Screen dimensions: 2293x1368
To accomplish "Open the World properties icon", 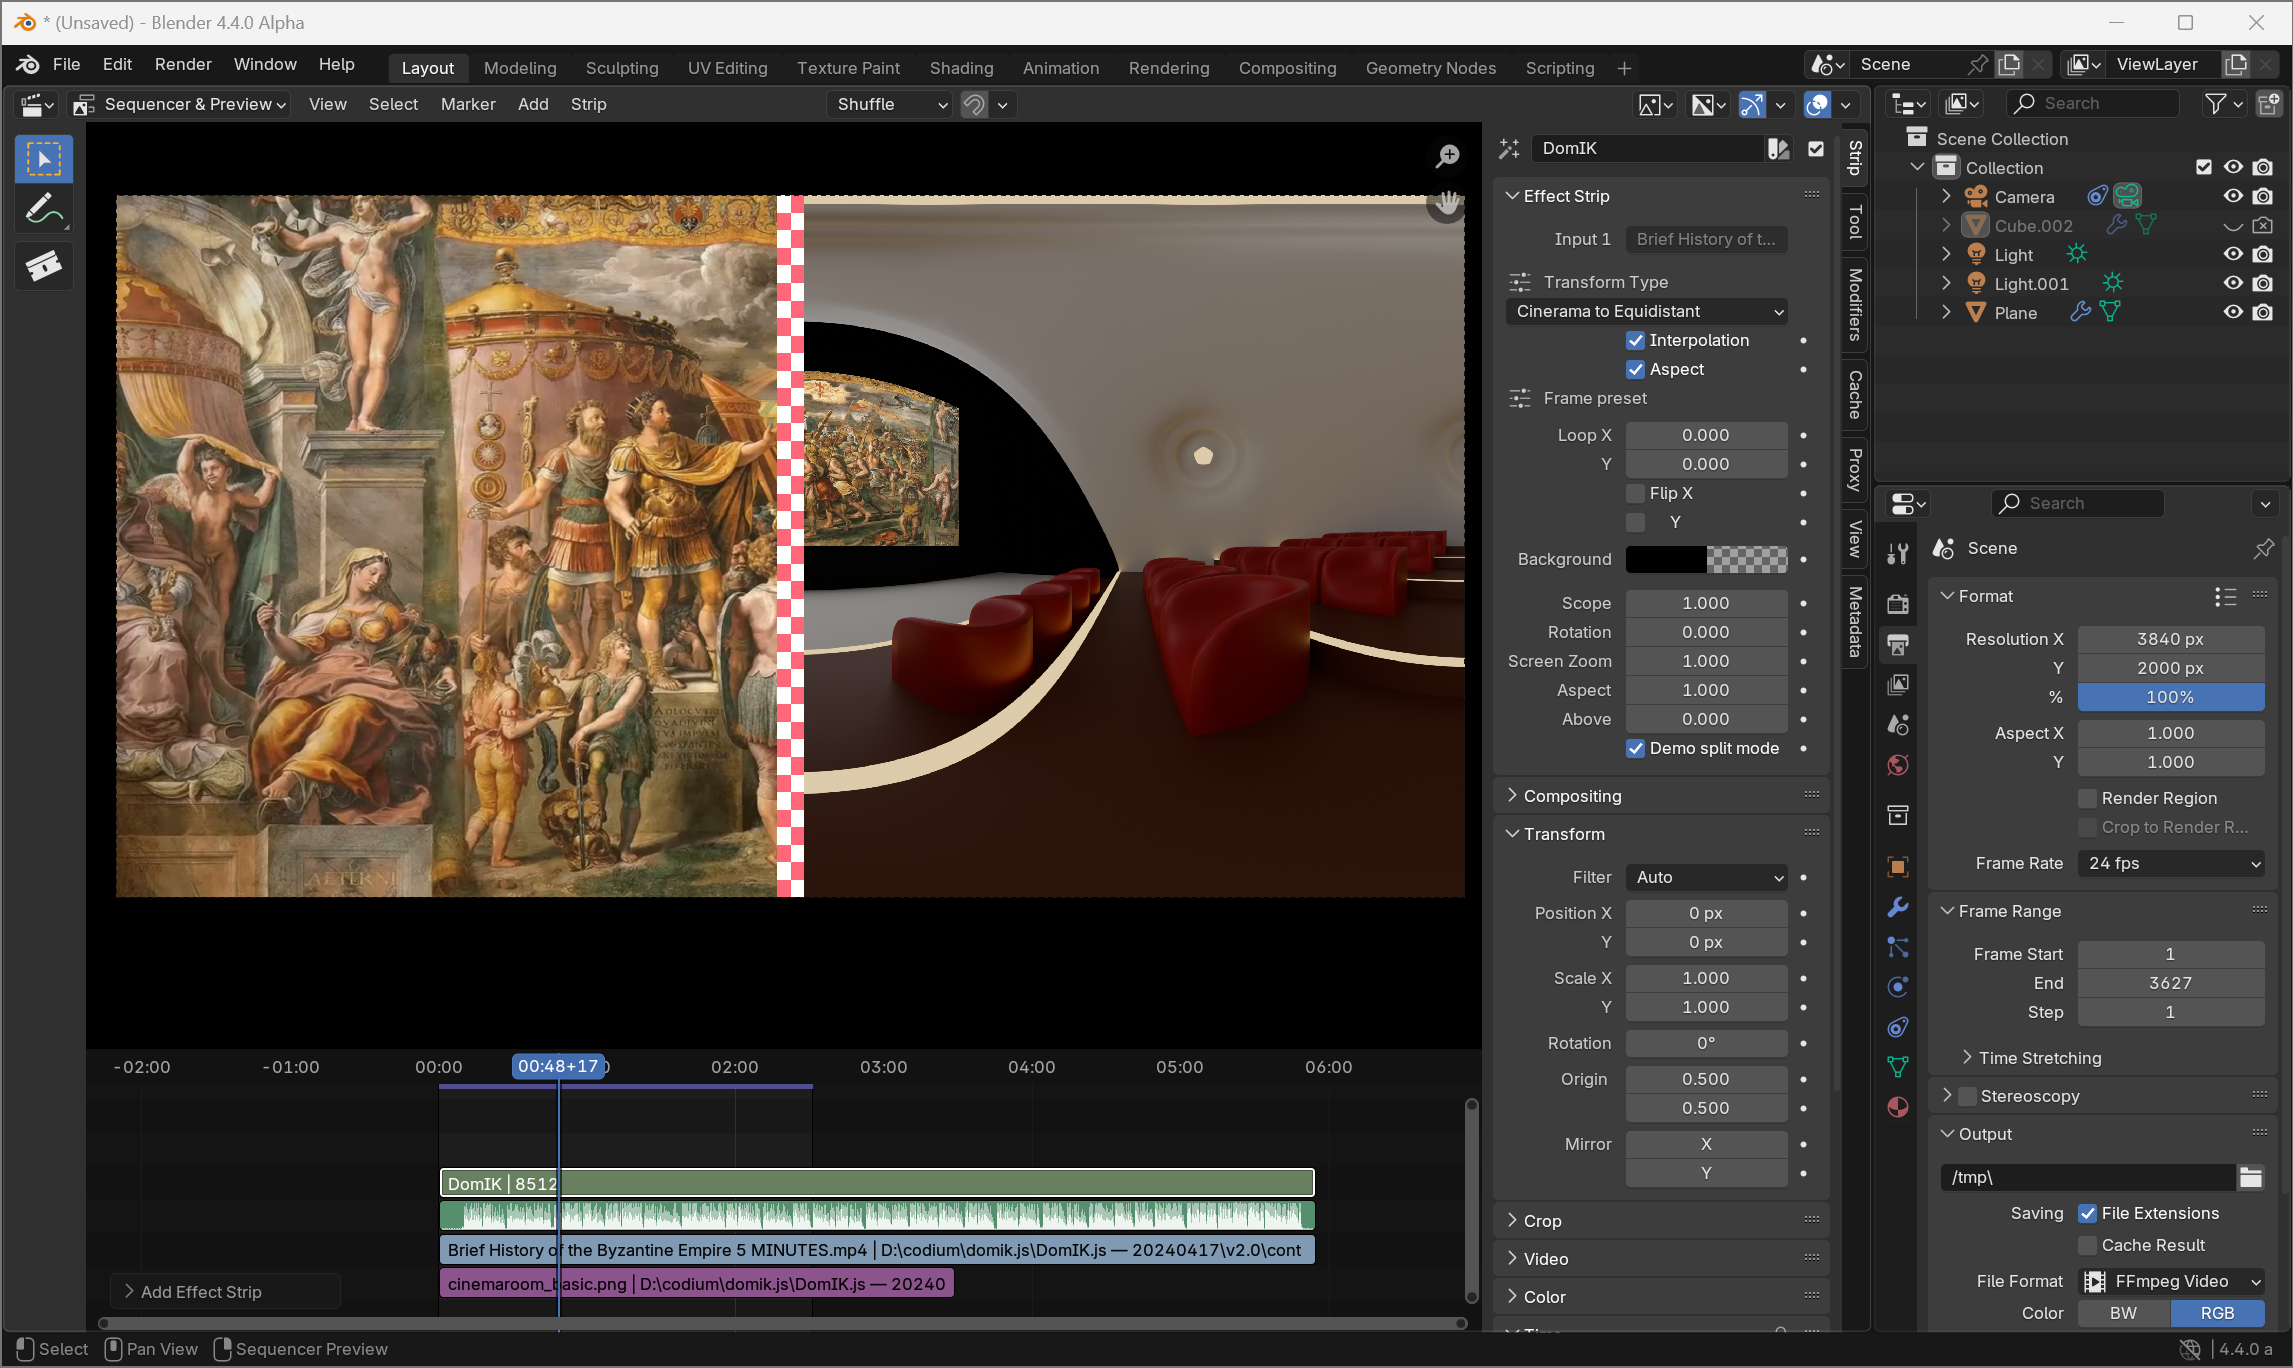I will pyautogui.click(x=1897, y=765).
